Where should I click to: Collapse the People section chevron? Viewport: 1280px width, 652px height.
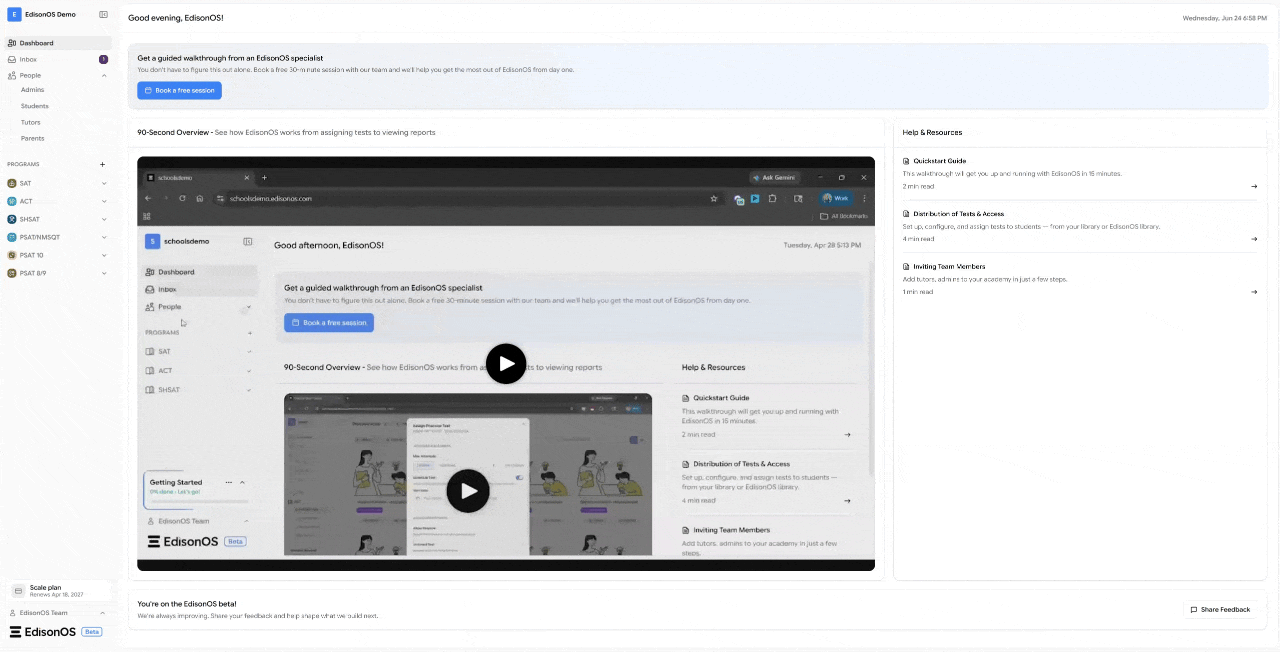tap(104, 76)
